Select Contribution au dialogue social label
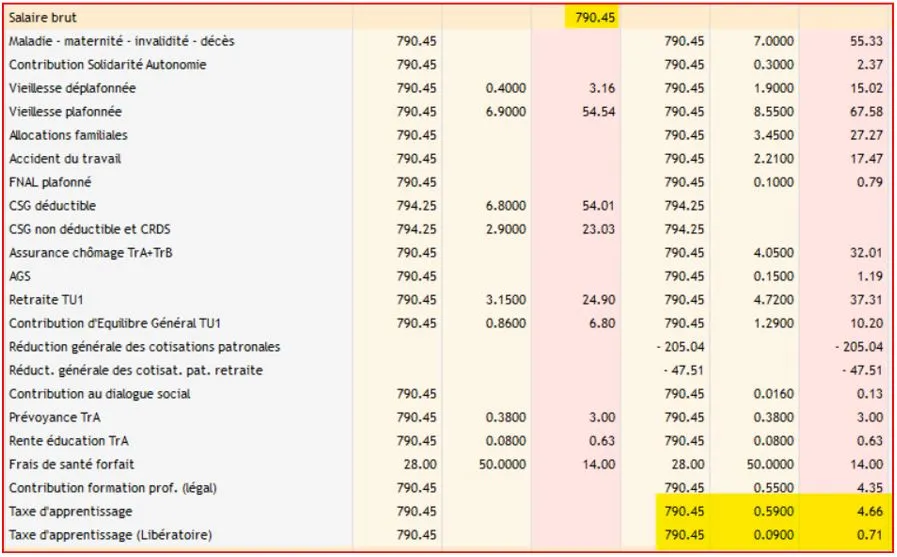 click(x=100, y=393)
